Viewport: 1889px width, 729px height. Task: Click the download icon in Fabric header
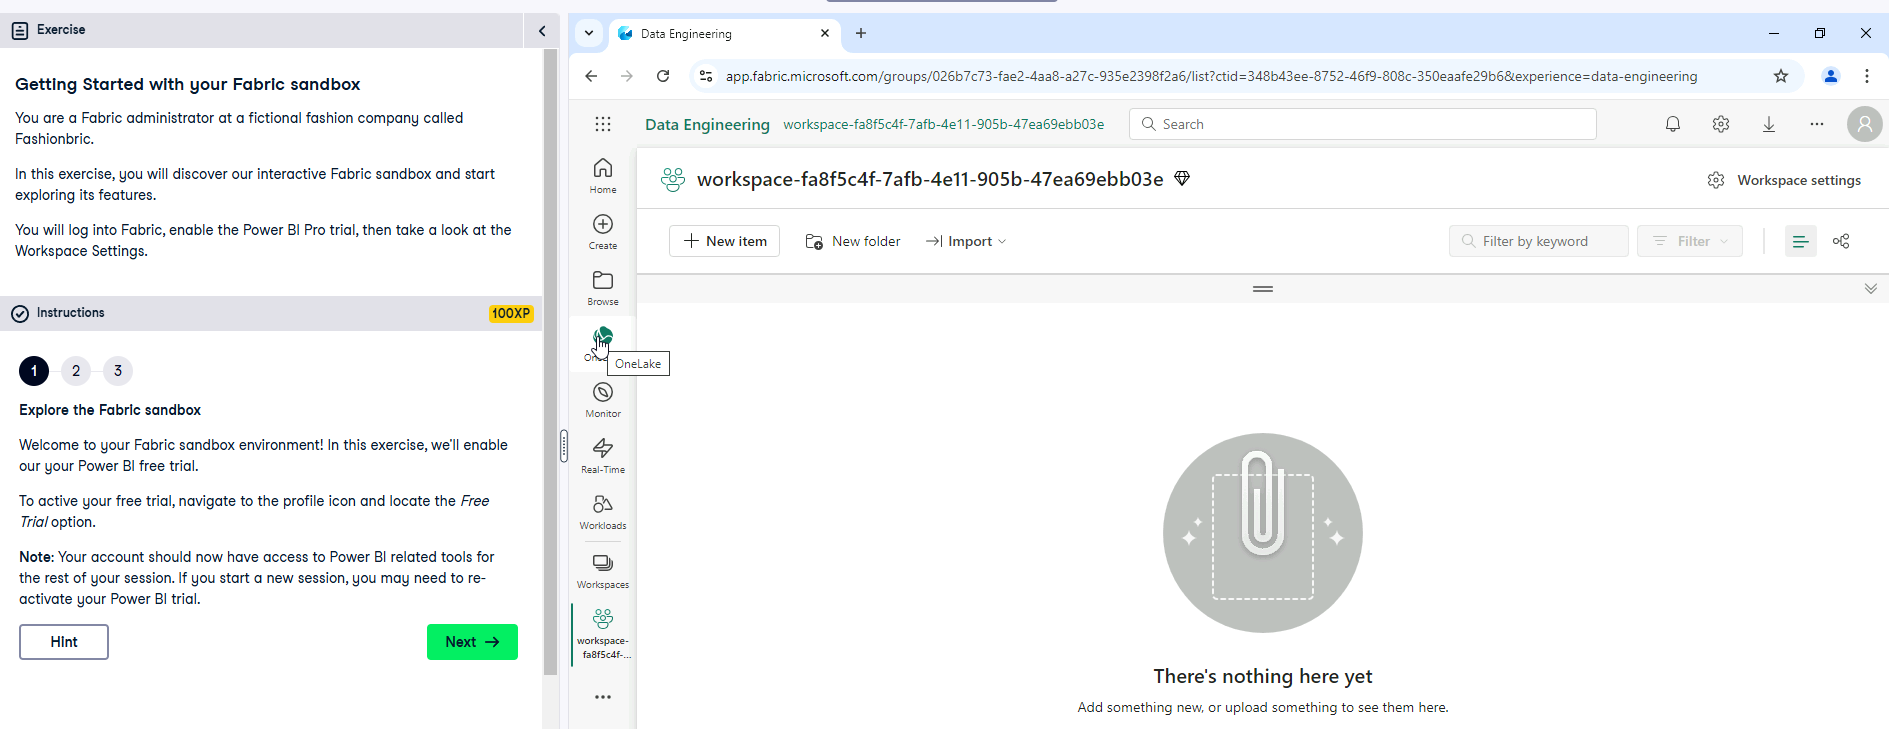point(1768,124)
